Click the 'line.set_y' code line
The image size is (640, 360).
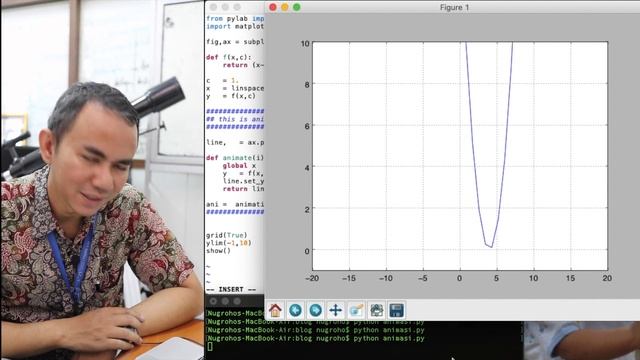click(243, 181)
